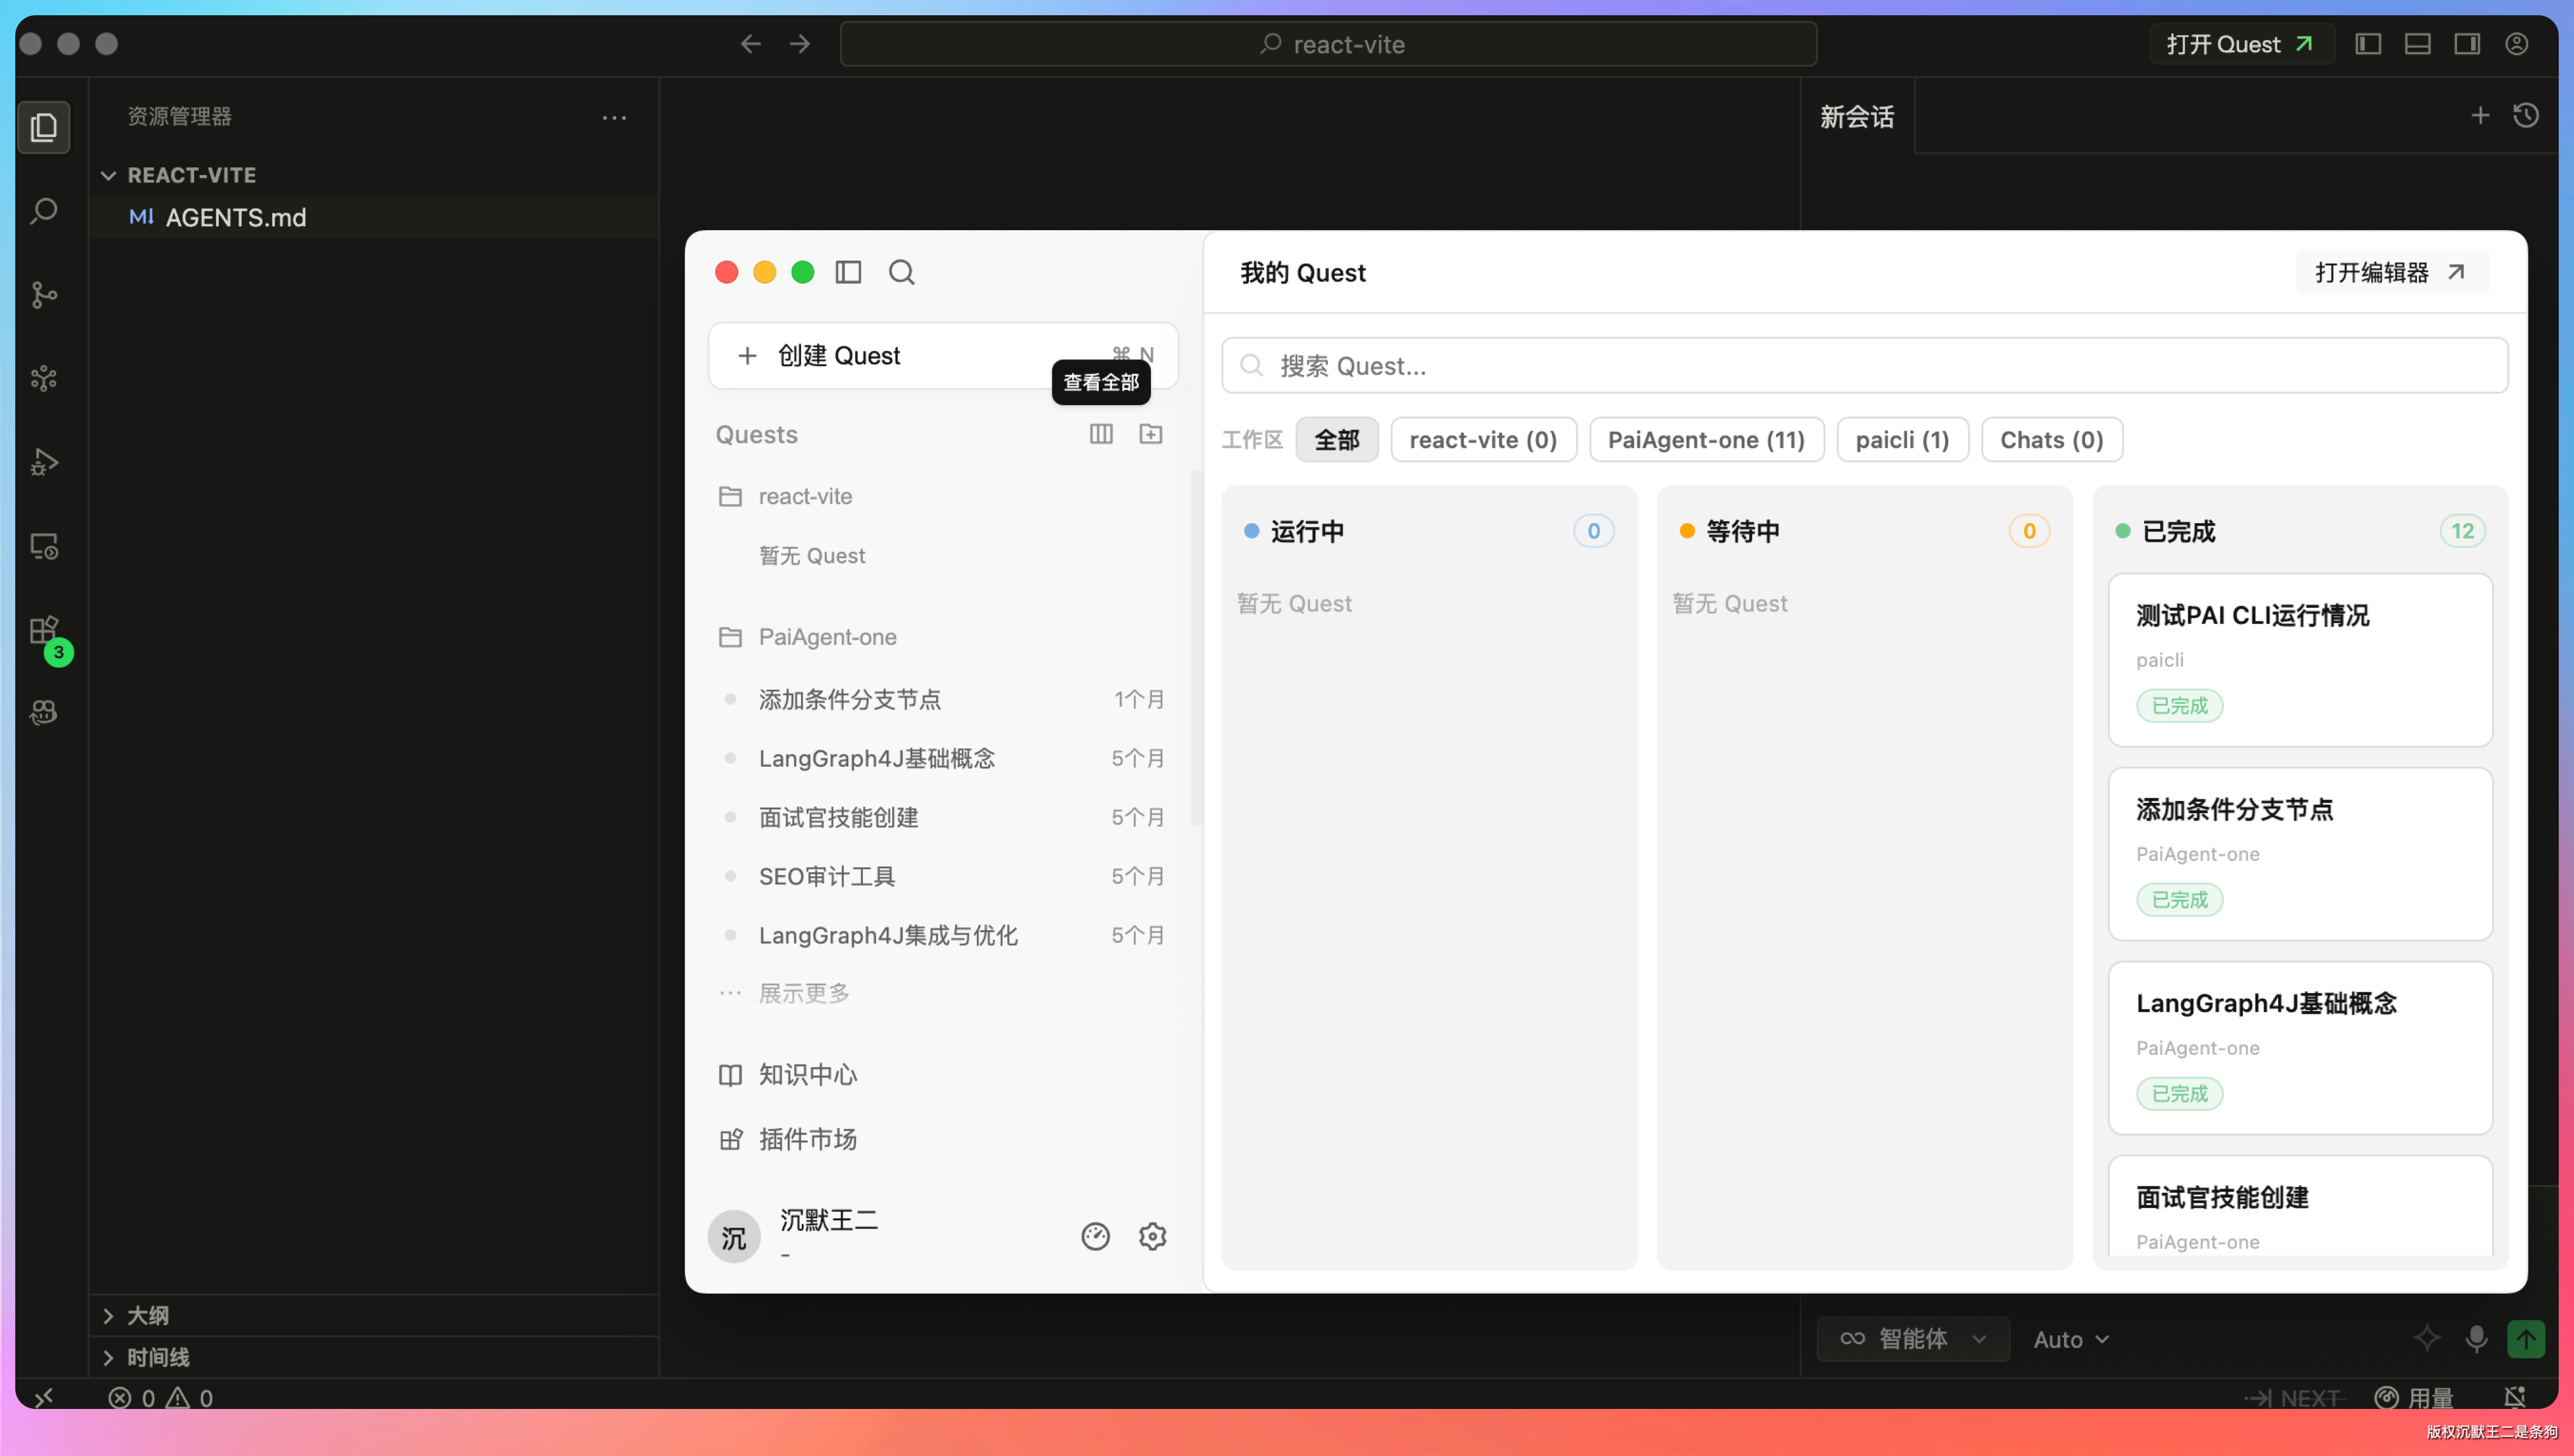The width and height of the screenshot is (2574, 1456).
Task: Open Extensions view with badge 3
Action: coord(46,634)
